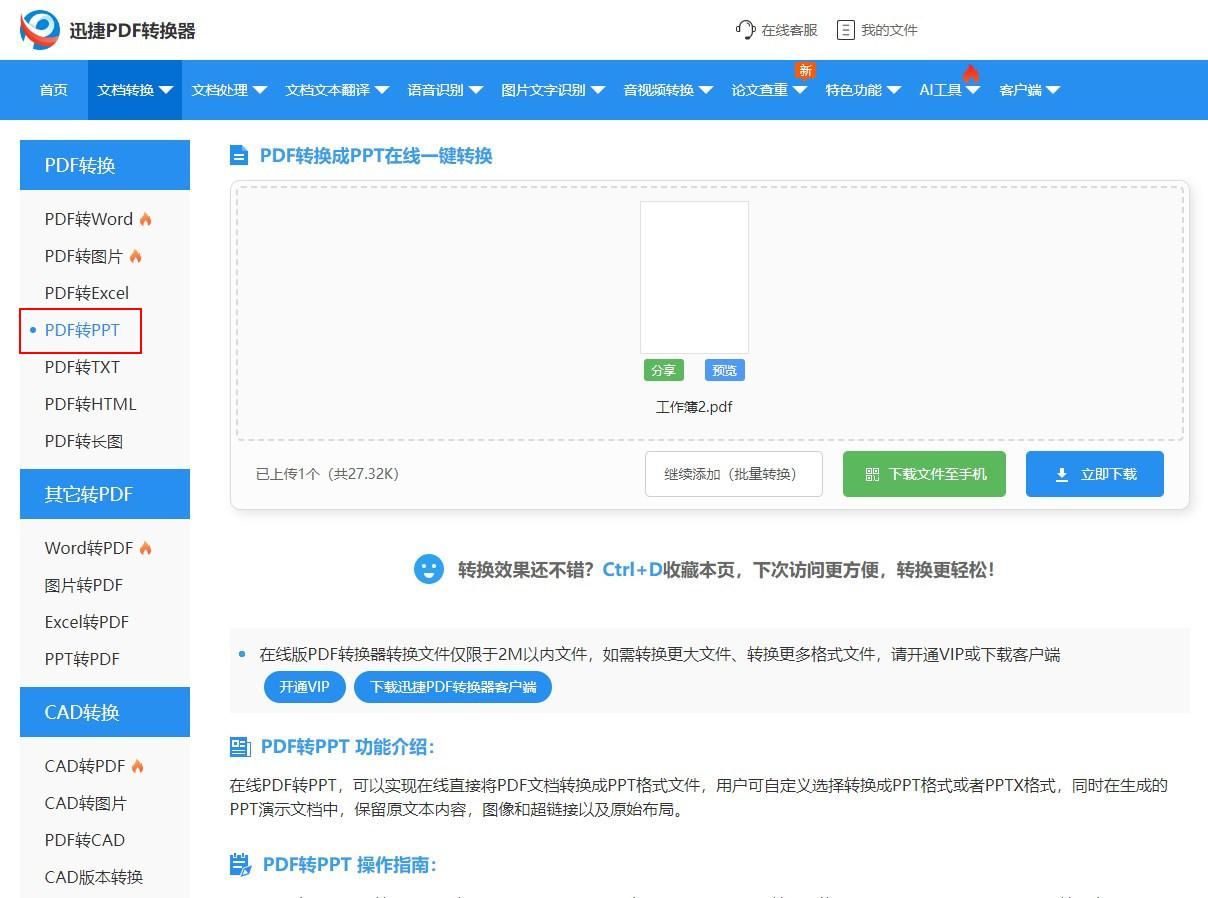Click the smiley face icon
Viewport: 1208px width, 898px height.
click(429, 569)
